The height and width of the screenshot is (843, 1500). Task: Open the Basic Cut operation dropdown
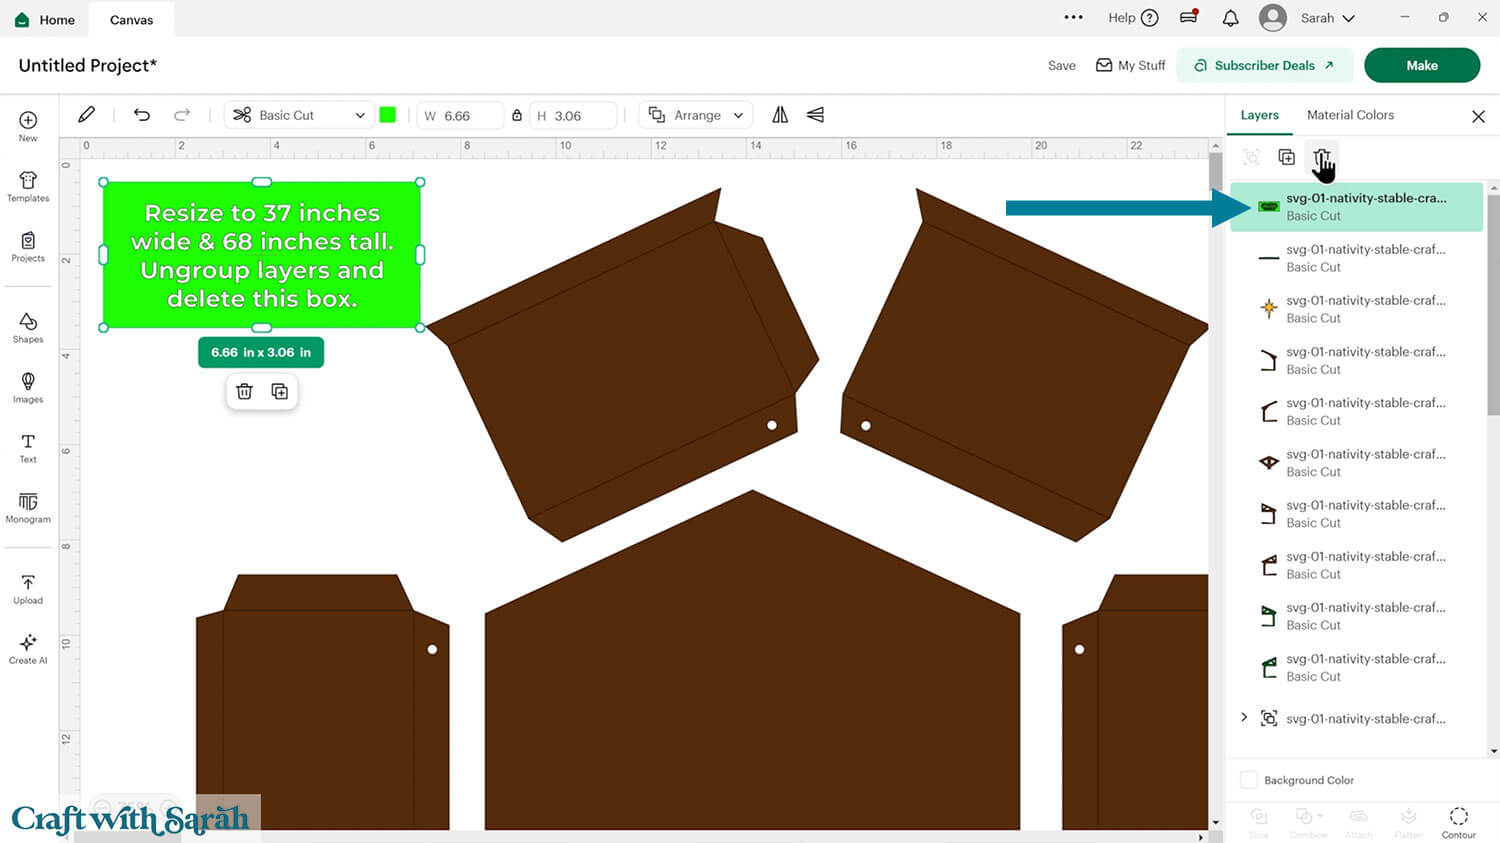(x=299, y=115)
